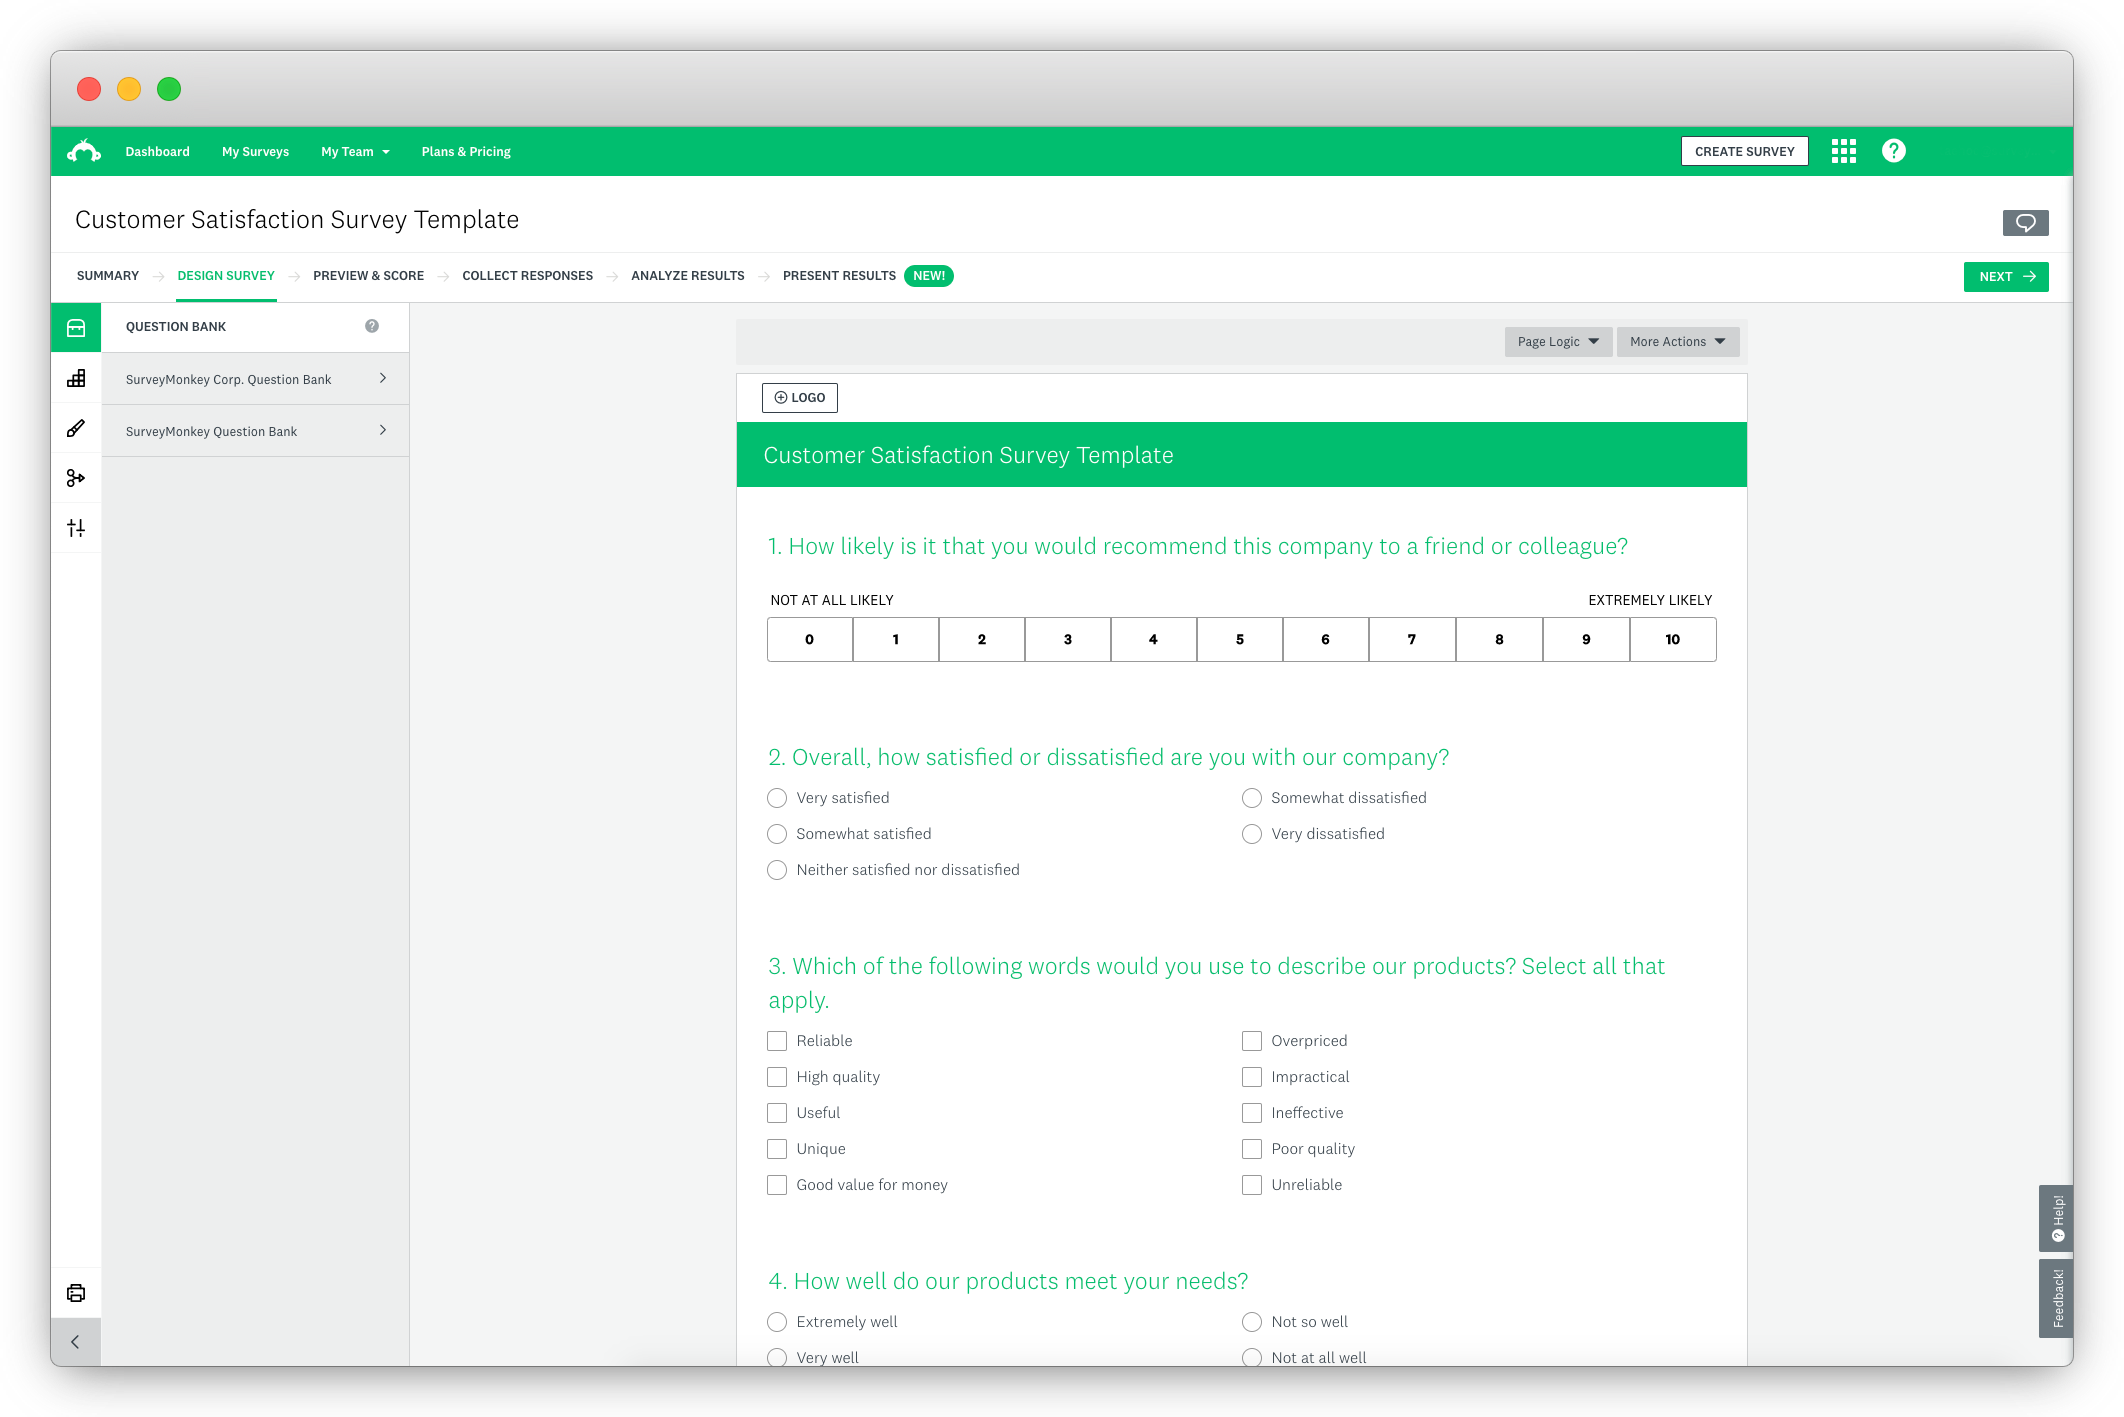Open the My Surveys menu
The width and height of the screenshot is (2124, 1417).
tap(255, 151)
